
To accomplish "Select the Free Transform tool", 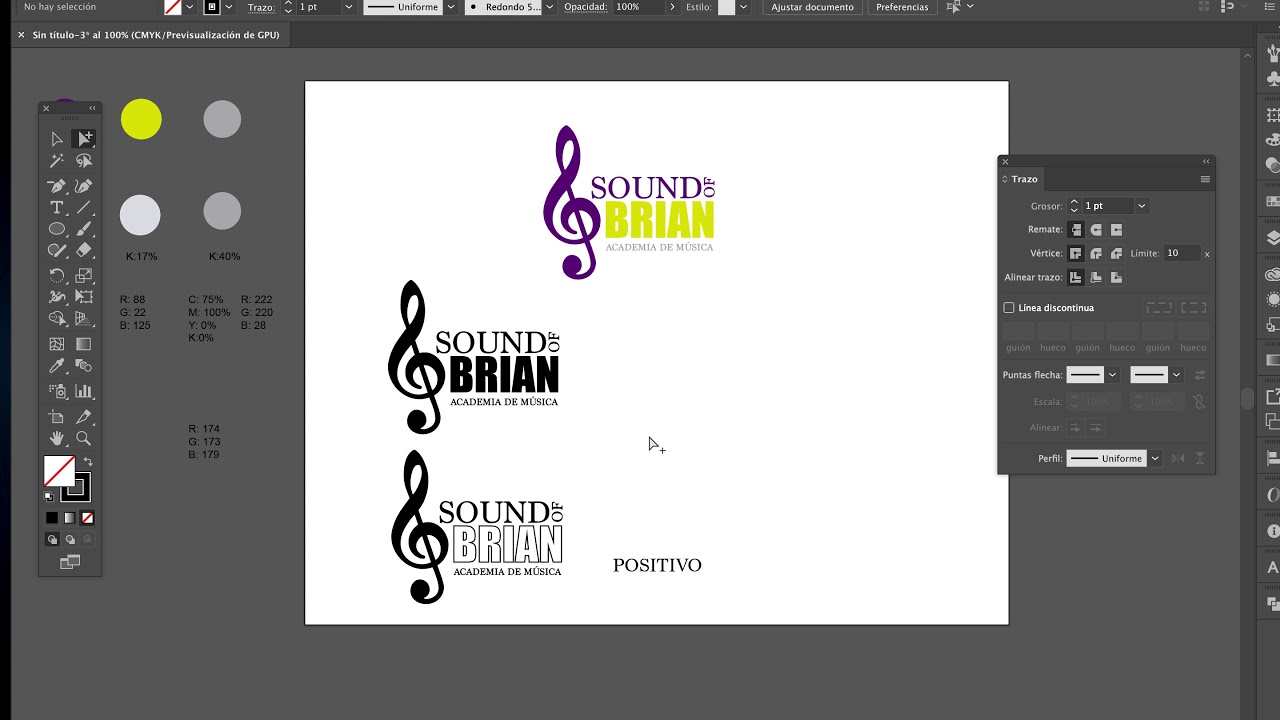I will [84, 297].
